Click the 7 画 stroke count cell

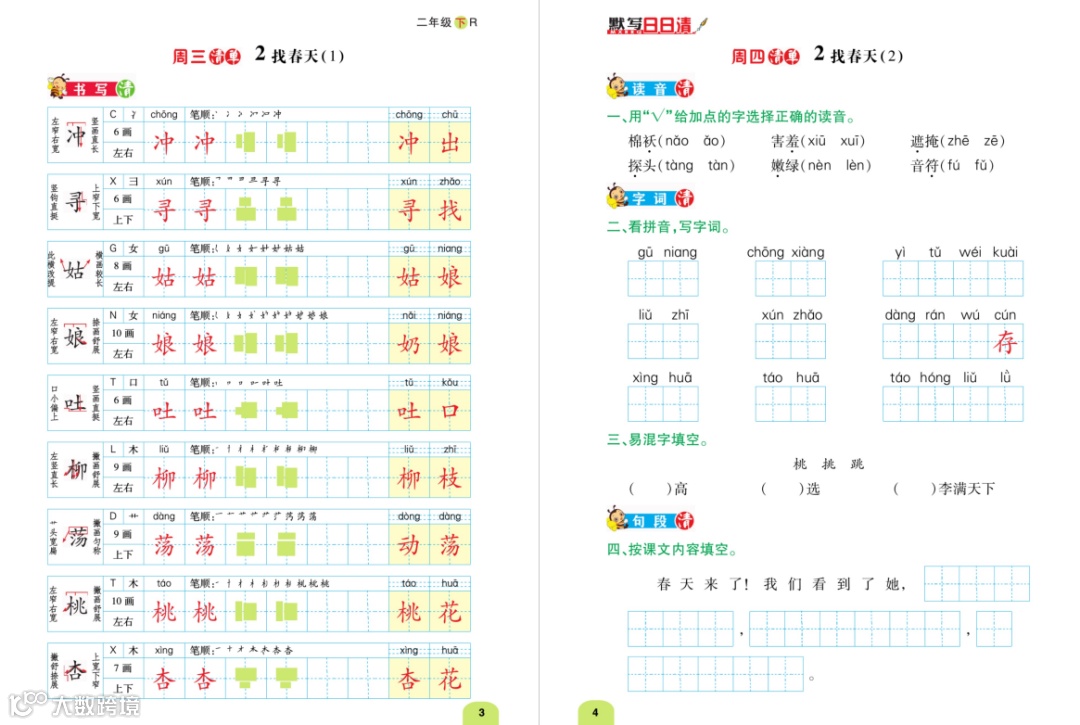tap(123, 668)
